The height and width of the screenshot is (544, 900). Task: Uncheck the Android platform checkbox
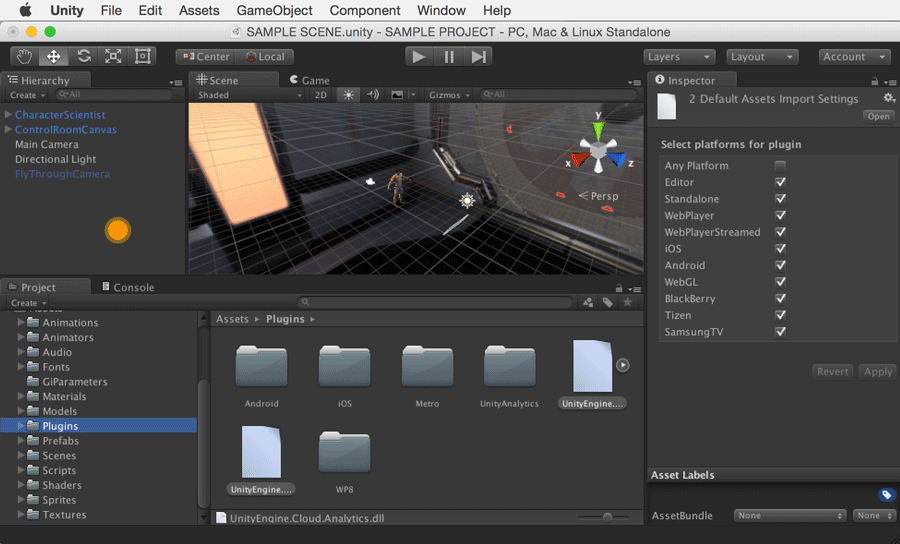780,266
